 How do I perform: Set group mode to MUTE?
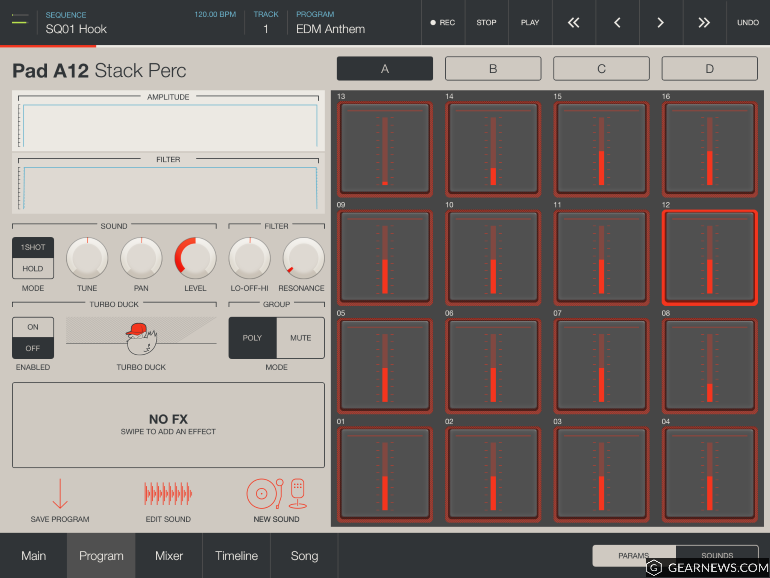(301, 338)
